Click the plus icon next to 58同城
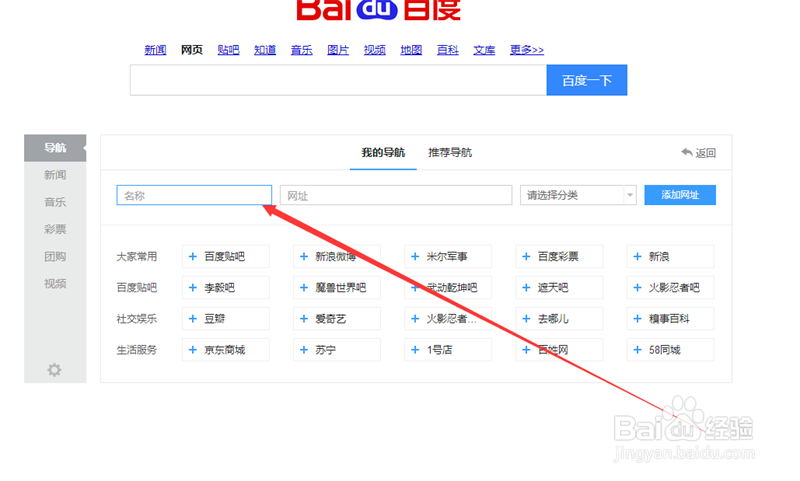The height and width of the screenshot is (481, 800). [638, 350]
